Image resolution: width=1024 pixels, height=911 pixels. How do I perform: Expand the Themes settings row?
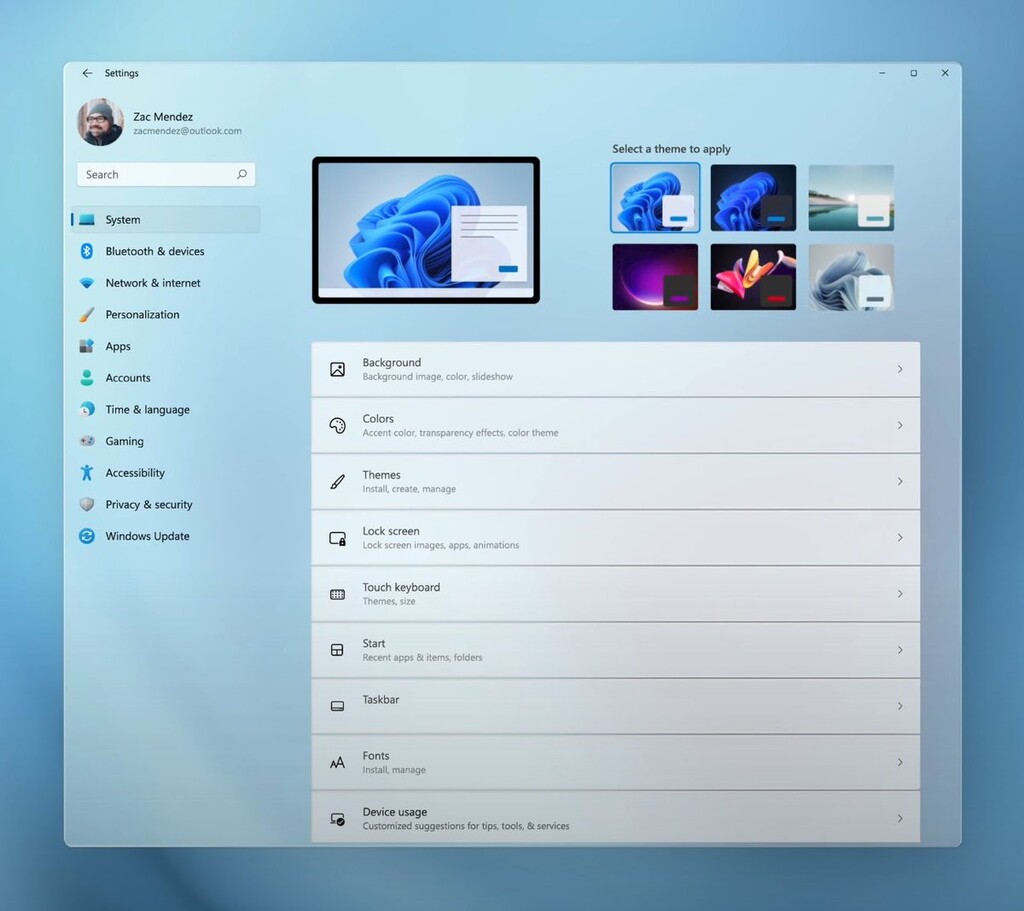click(x=615, y=481)
